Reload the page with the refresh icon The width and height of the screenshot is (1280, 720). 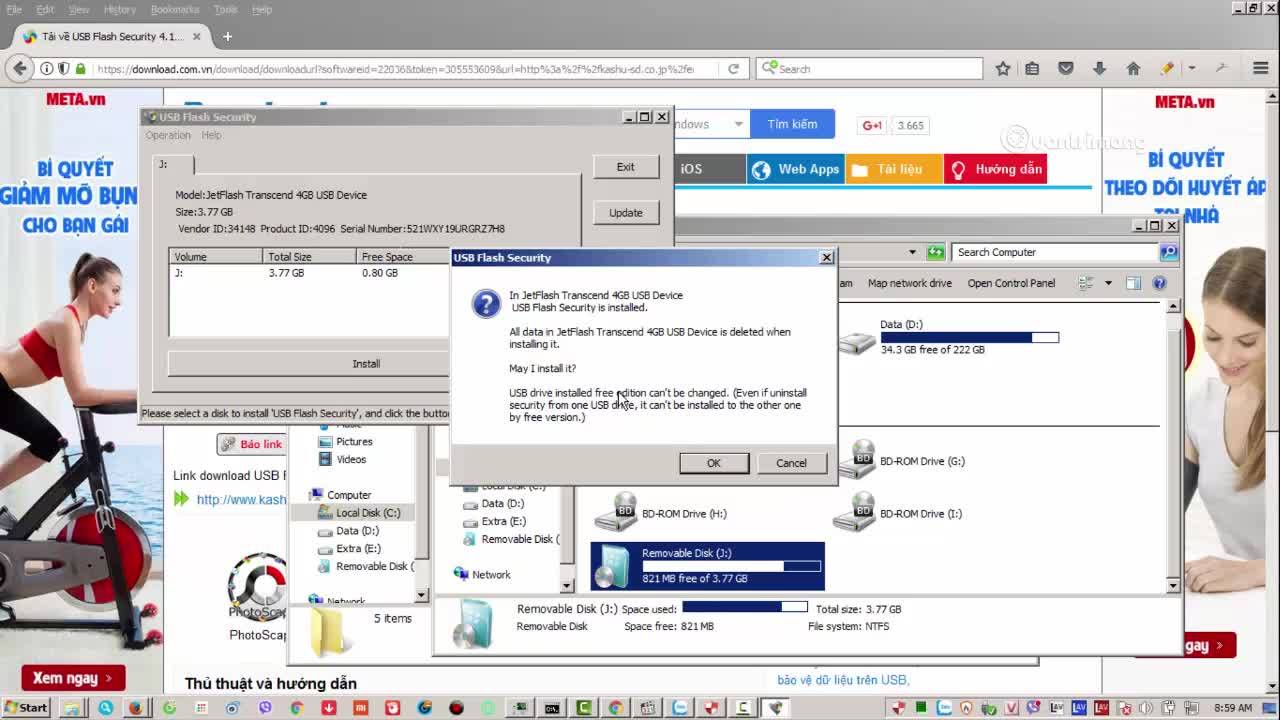click(733, 69)
